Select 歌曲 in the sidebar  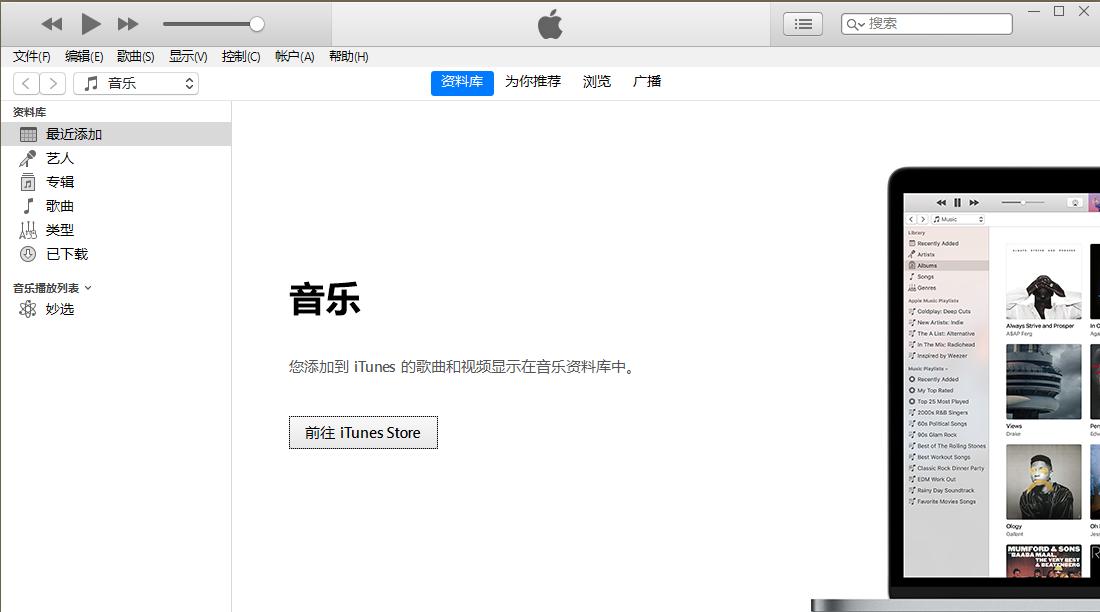pos(116,206)
